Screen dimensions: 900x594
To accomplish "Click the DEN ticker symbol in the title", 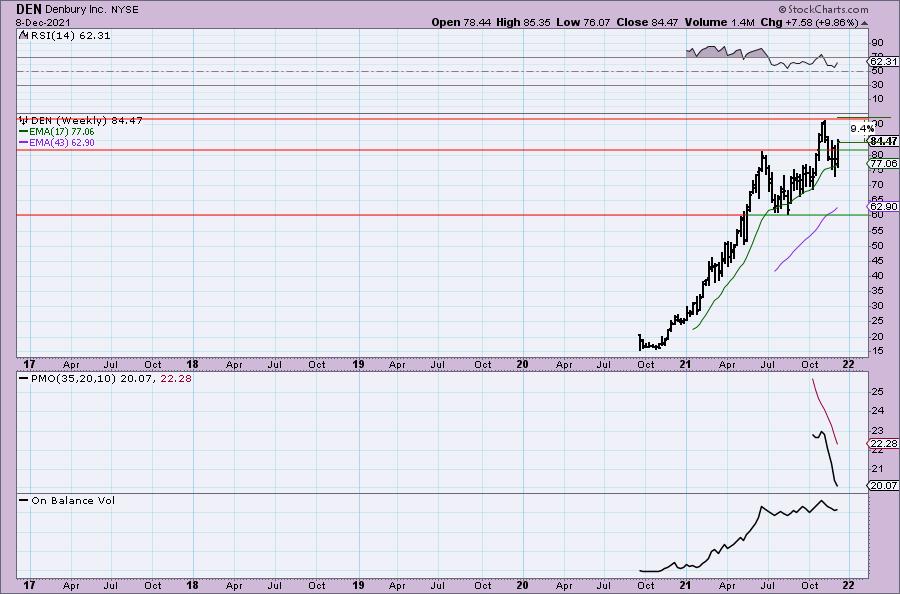I will pos(29,9).
